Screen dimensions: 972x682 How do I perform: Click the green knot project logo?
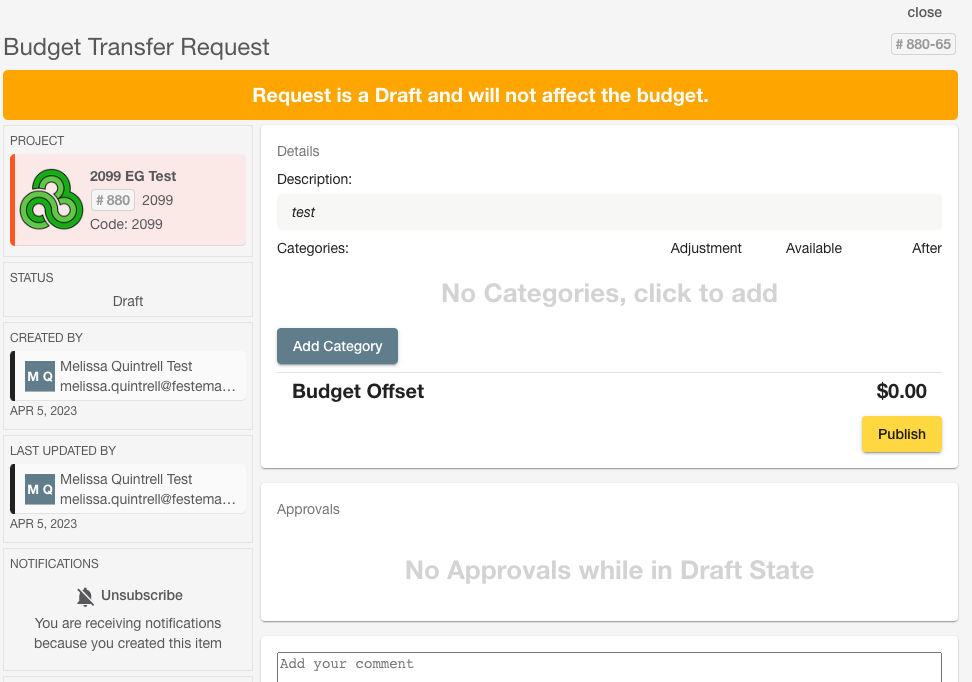tap(51, 200)
